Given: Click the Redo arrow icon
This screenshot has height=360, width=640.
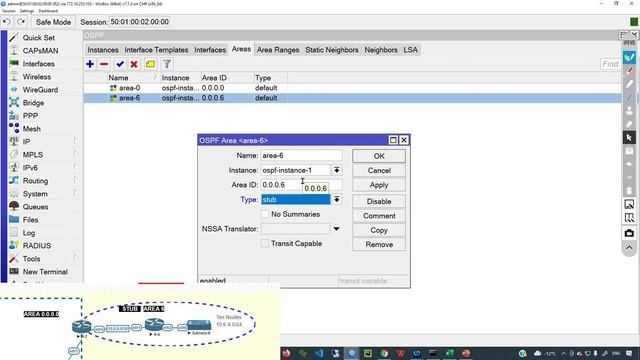Looking at the screenshot, I should coord(21,22).
